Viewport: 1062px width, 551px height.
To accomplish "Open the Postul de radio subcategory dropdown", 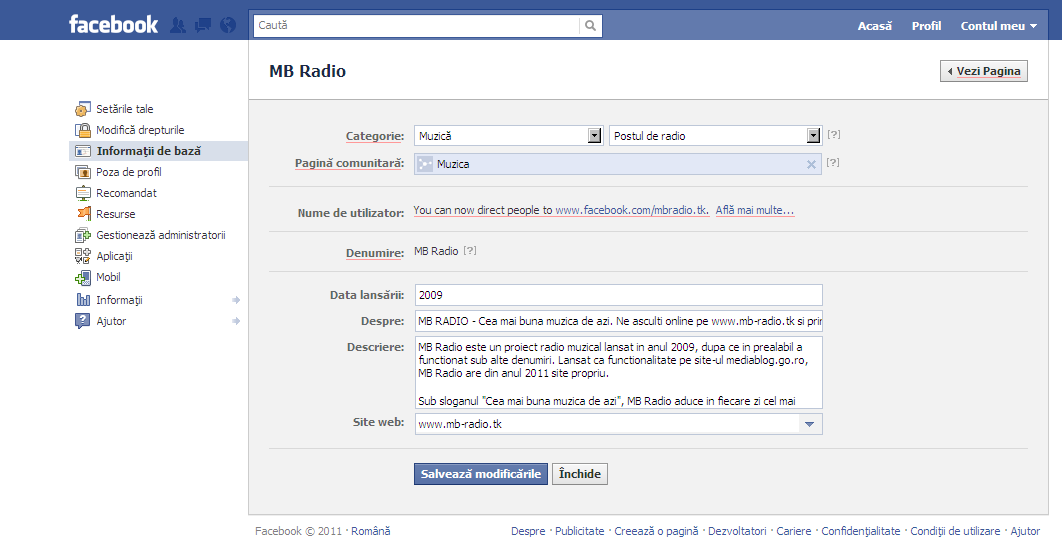I will point(715,135).
